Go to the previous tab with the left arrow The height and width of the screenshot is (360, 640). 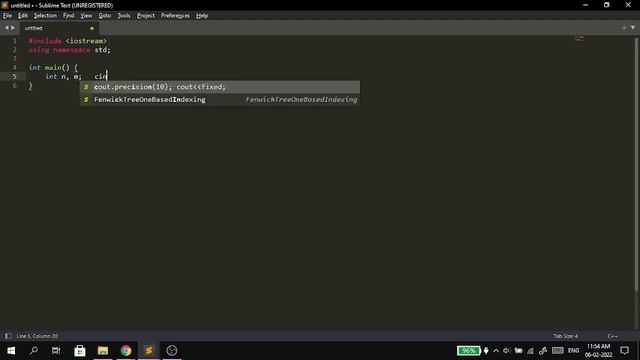tap(6, 28)
